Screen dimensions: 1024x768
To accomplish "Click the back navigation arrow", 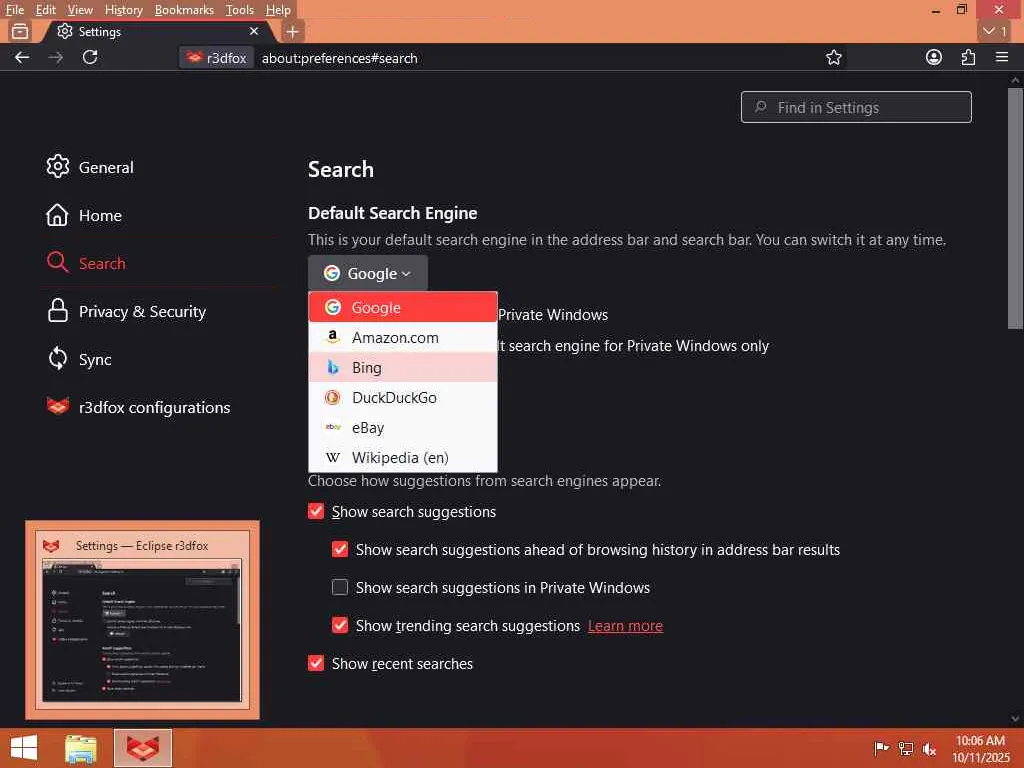I will 22,57.
